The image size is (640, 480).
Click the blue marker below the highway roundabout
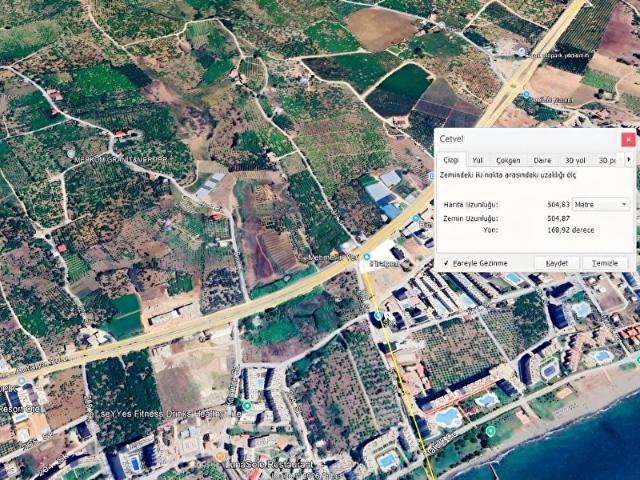click(526, 95)
